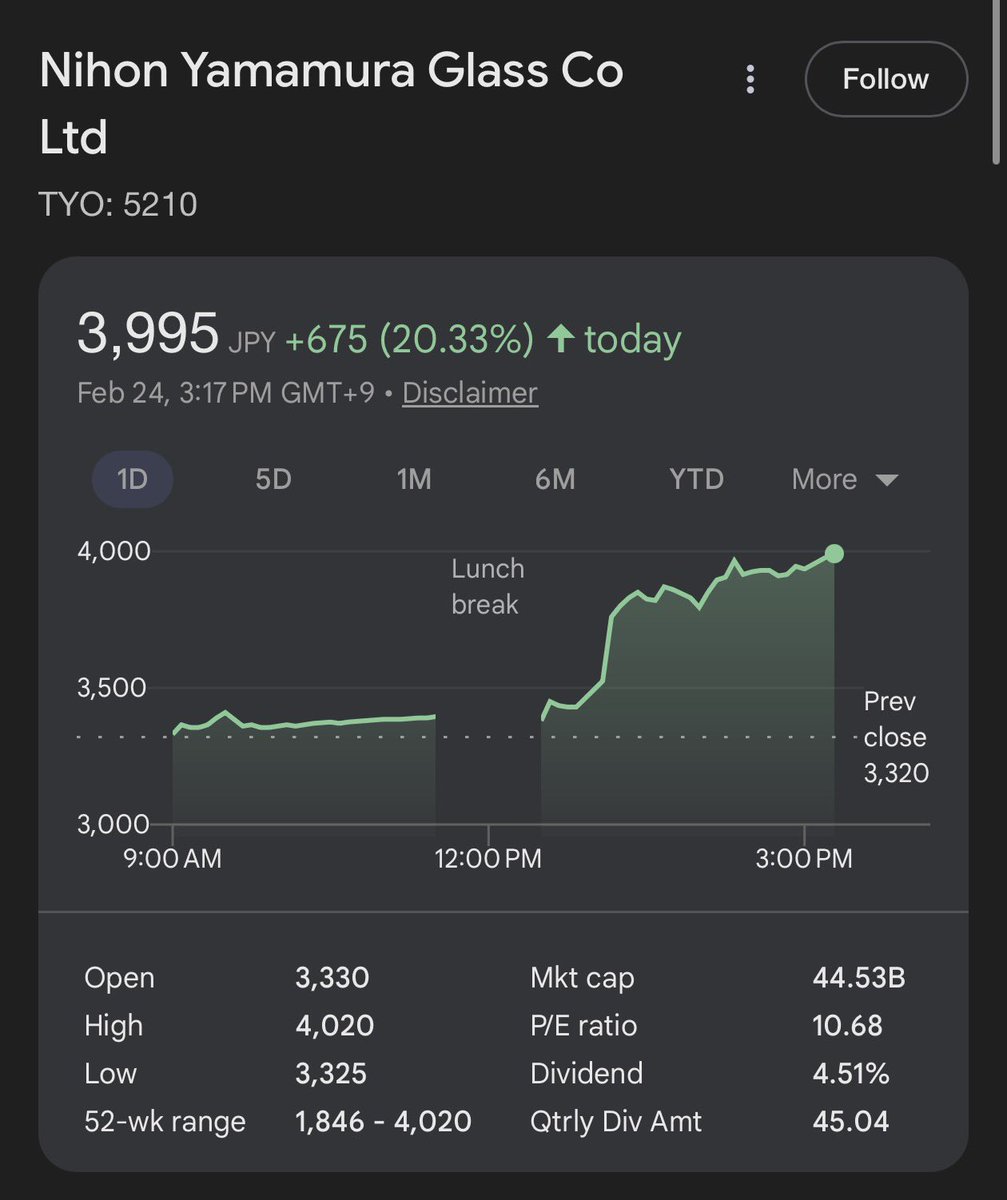Select the company name heading
The height and width of the screenshot is (1200, 1007).
331,105
